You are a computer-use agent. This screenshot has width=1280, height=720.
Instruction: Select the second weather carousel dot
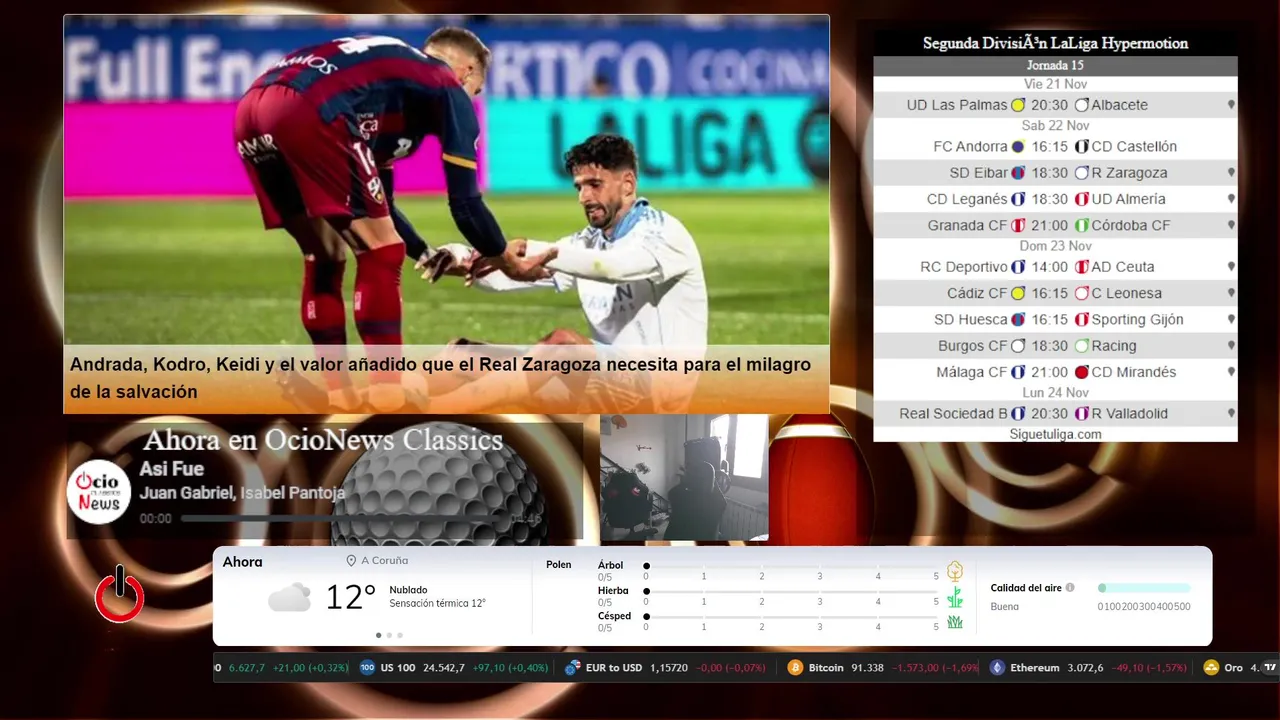pyautogui.click(x=389, y=635)
